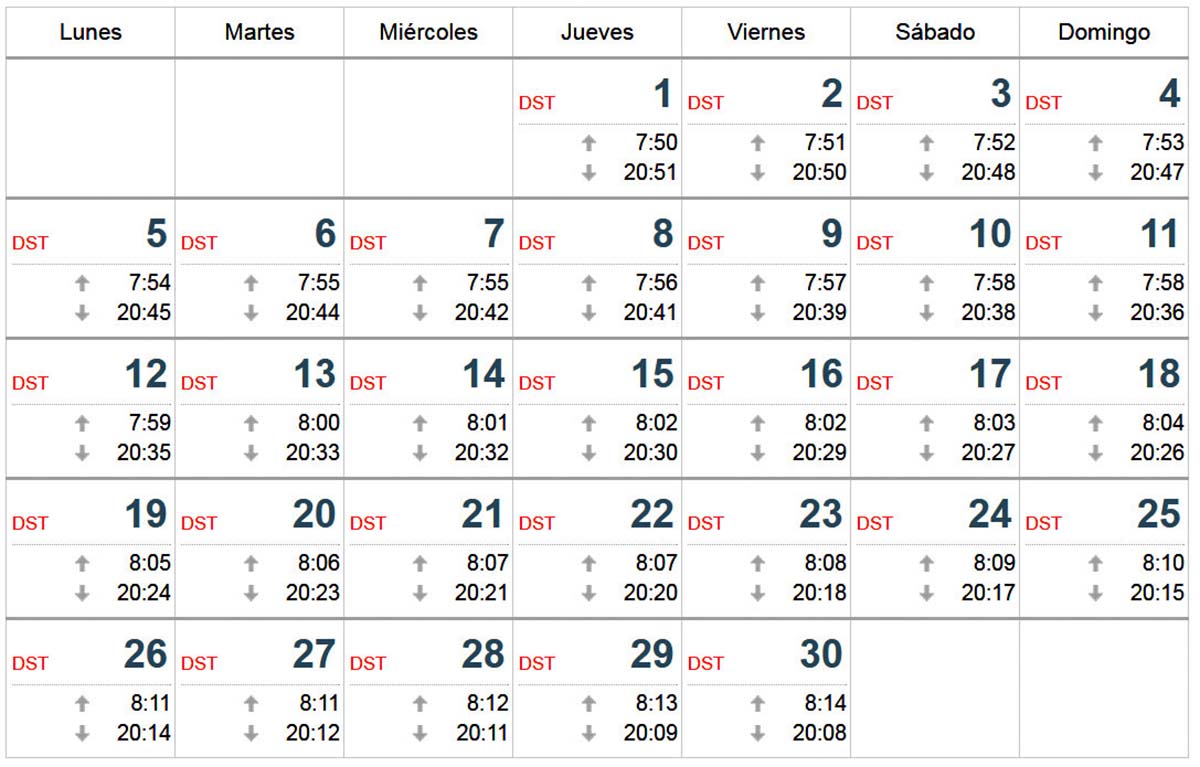
Task: Click the 8:00 sunrise time on day 13
Action: 319,423
